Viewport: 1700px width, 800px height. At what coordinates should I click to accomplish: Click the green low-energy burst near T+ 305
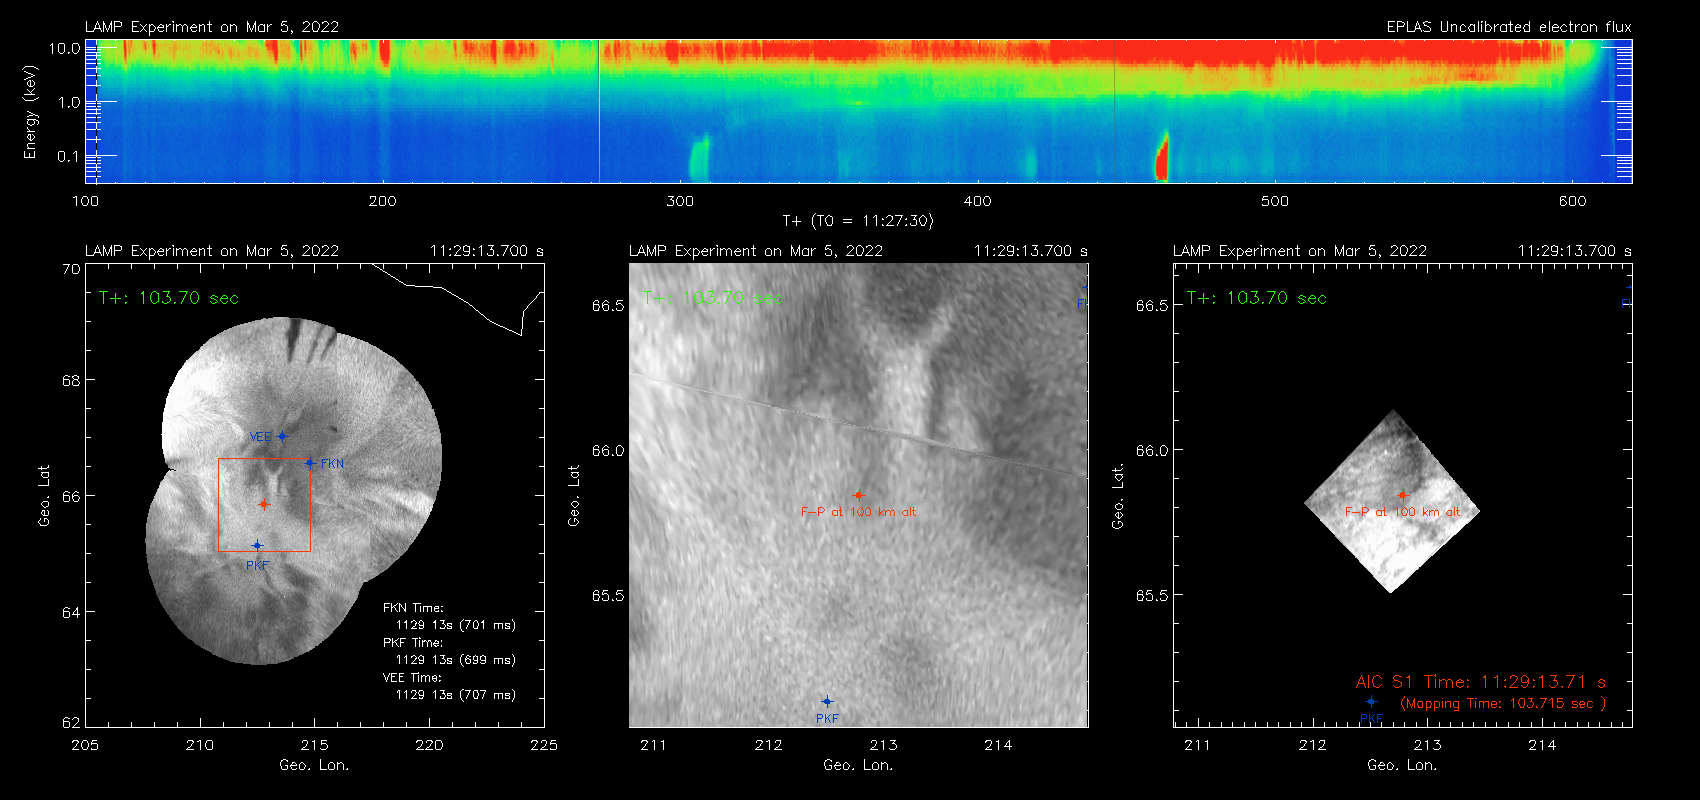point(699,160)
